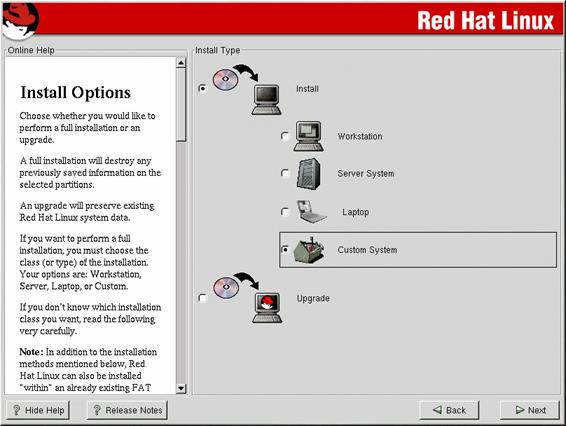Viewport: 566px width, 426px height.
Task: Click the Workstation computer icon
Action: tap(308, 136)
